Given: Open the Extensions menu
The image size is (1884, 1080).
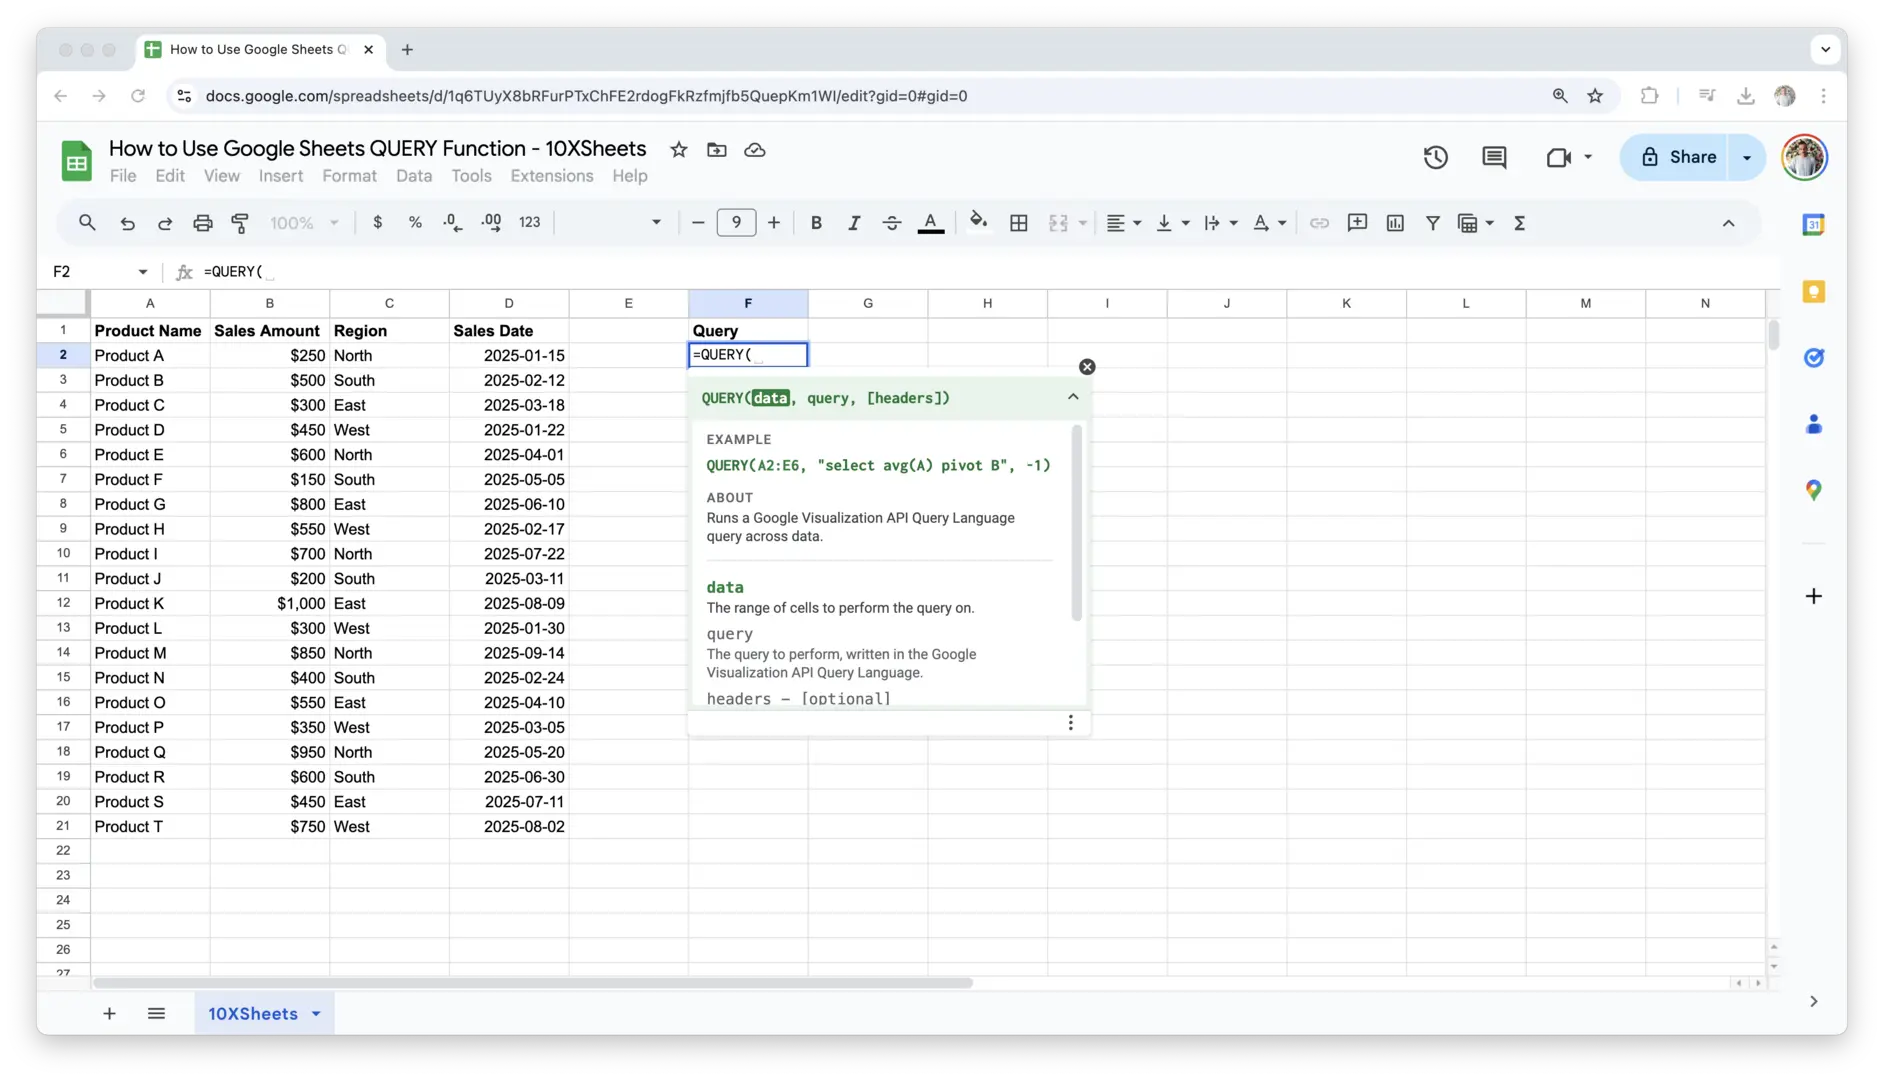Looking at the screenshot, I should click(x=551, y=176).
